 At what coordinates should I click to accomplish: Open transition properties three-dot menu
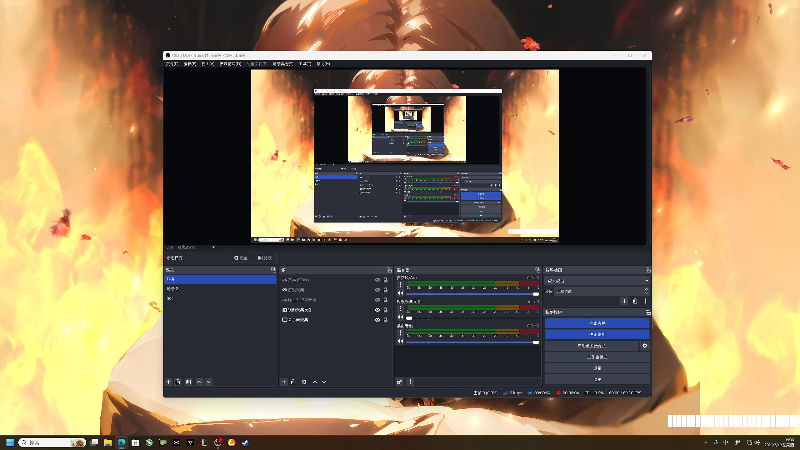pyautogui.click(x=645, y=301)
